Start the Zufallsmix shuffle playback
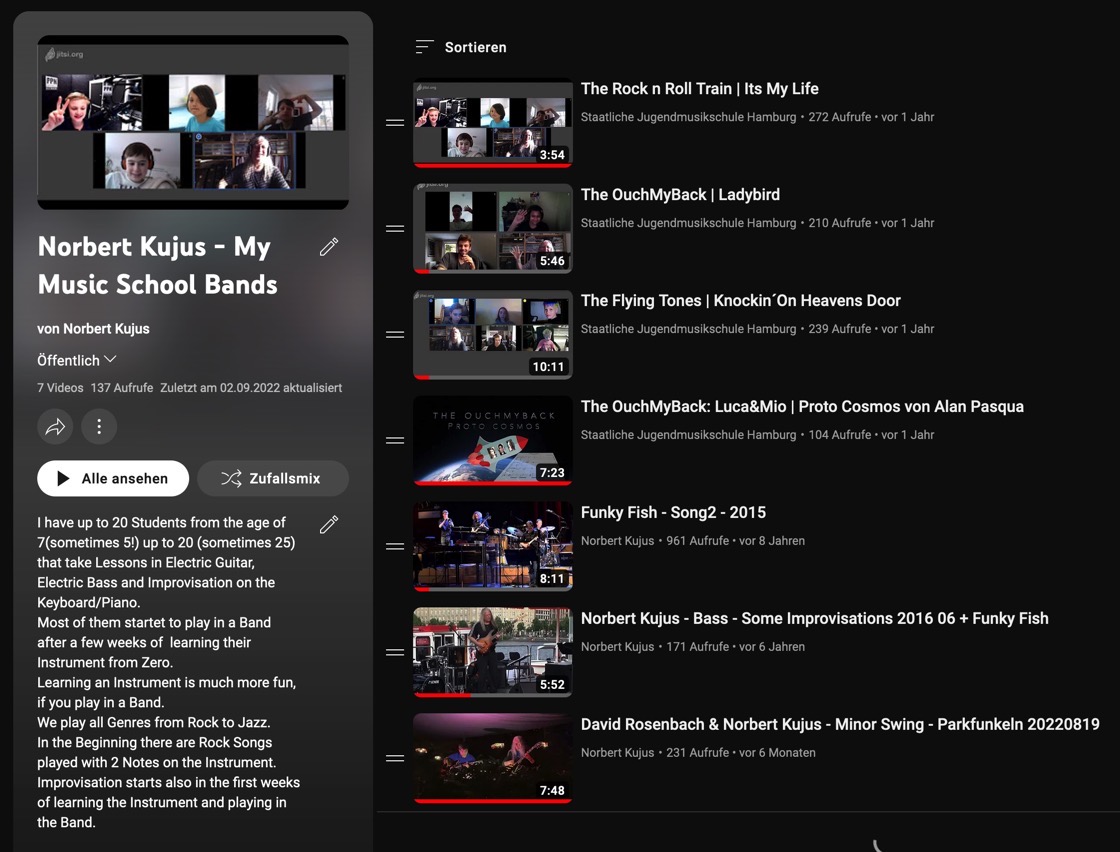The image size is (1120, 852). [x=273, y=479]
